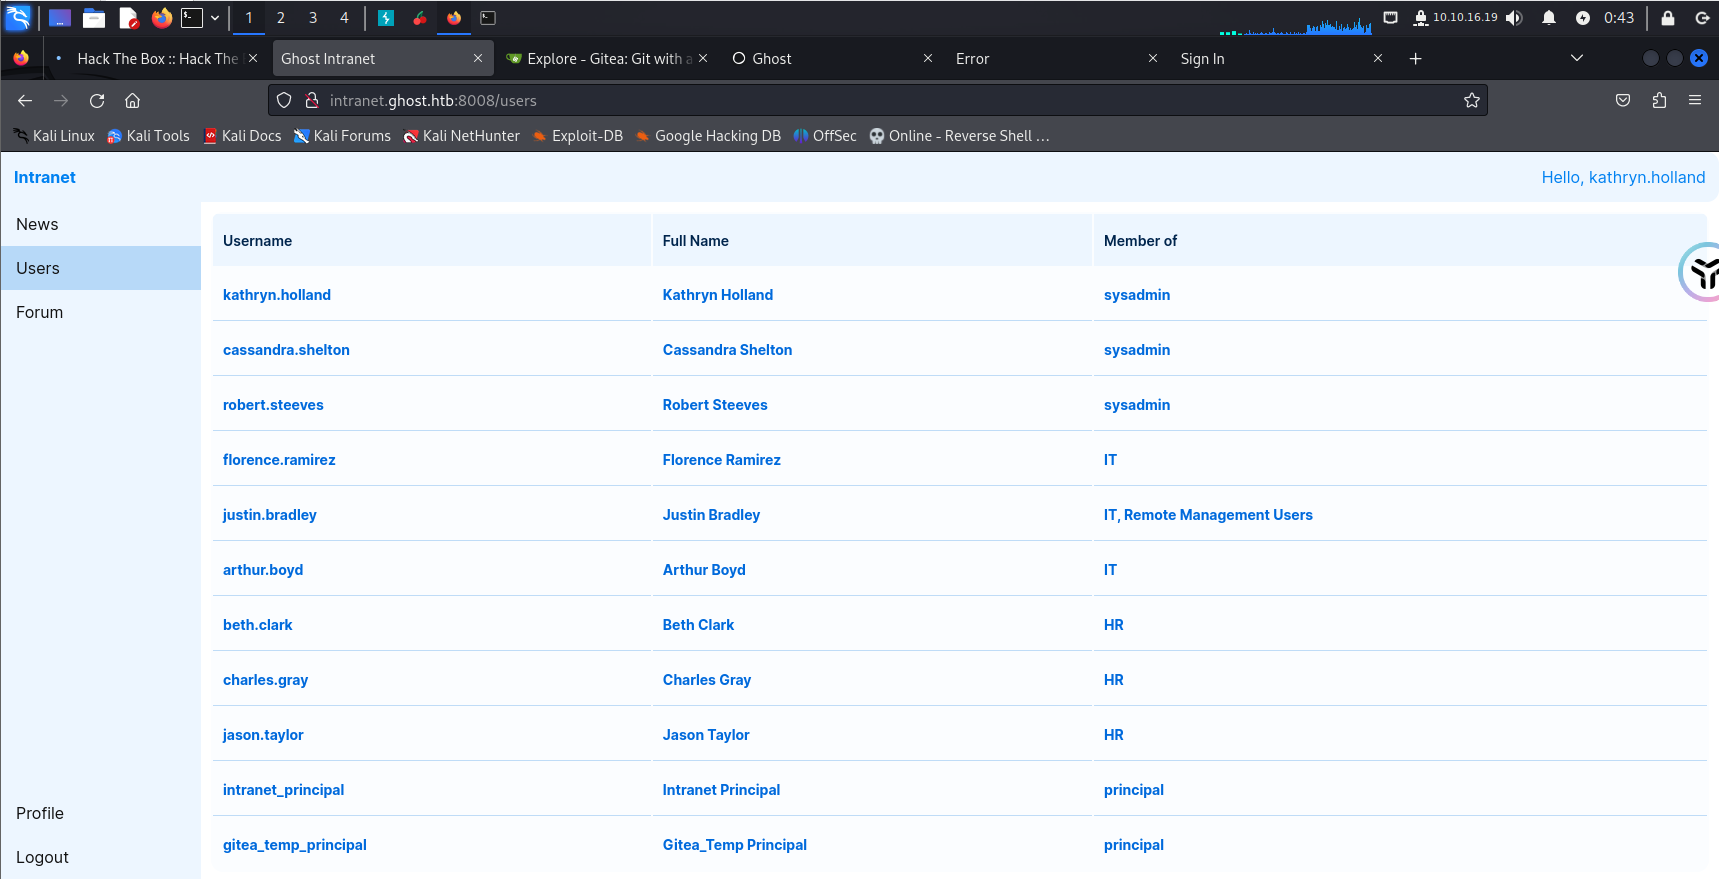Open the Firefox hamburger application menu

tap(1695, 100)
